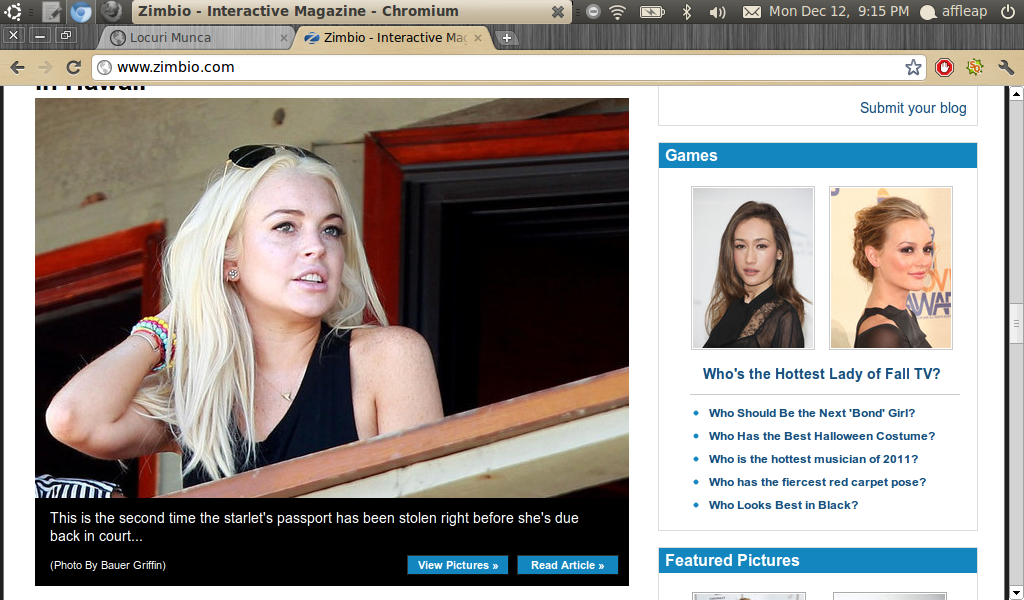Viewport: 1024px width, 600px height.
Task: Click the site info globe in the address bar
Action: [104, 67]
